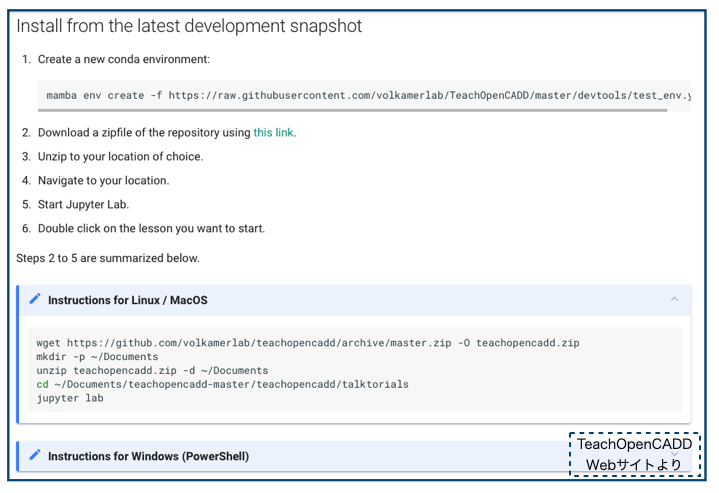
Task: Collapse the Linux / MacOS instructions chevron
Action: pos(674,299)
